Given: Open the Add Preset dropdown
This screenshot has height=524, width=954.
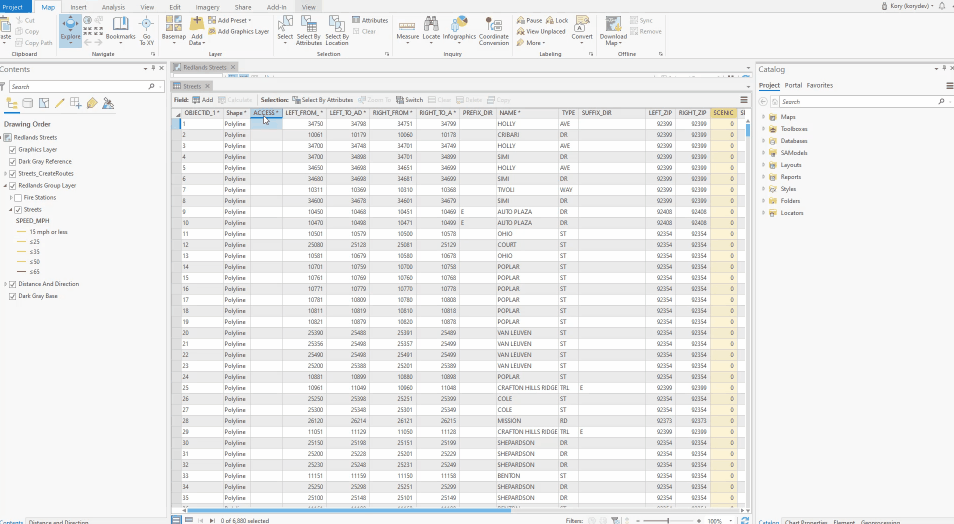Looking at the screenshot, I should pos(229,20).
